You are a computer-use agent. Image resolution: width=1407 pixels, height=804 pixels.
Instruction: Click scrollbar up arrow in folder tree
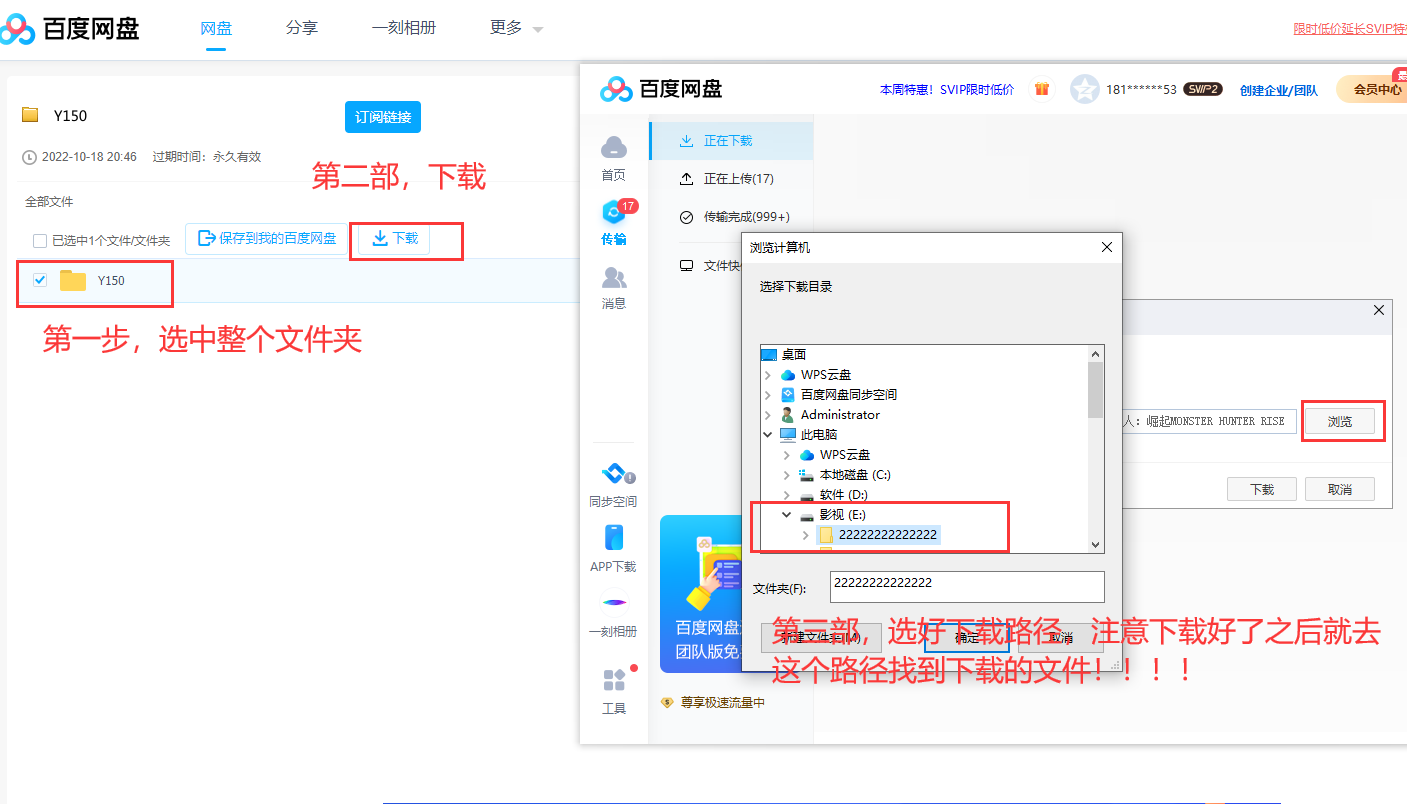pos(1096,353)
